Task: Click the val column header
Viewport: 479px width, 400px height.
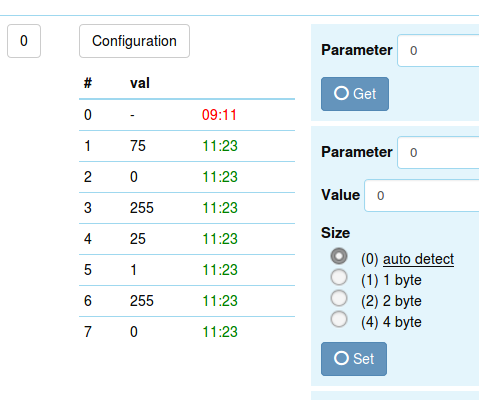Action: click(x=140, y=83)
